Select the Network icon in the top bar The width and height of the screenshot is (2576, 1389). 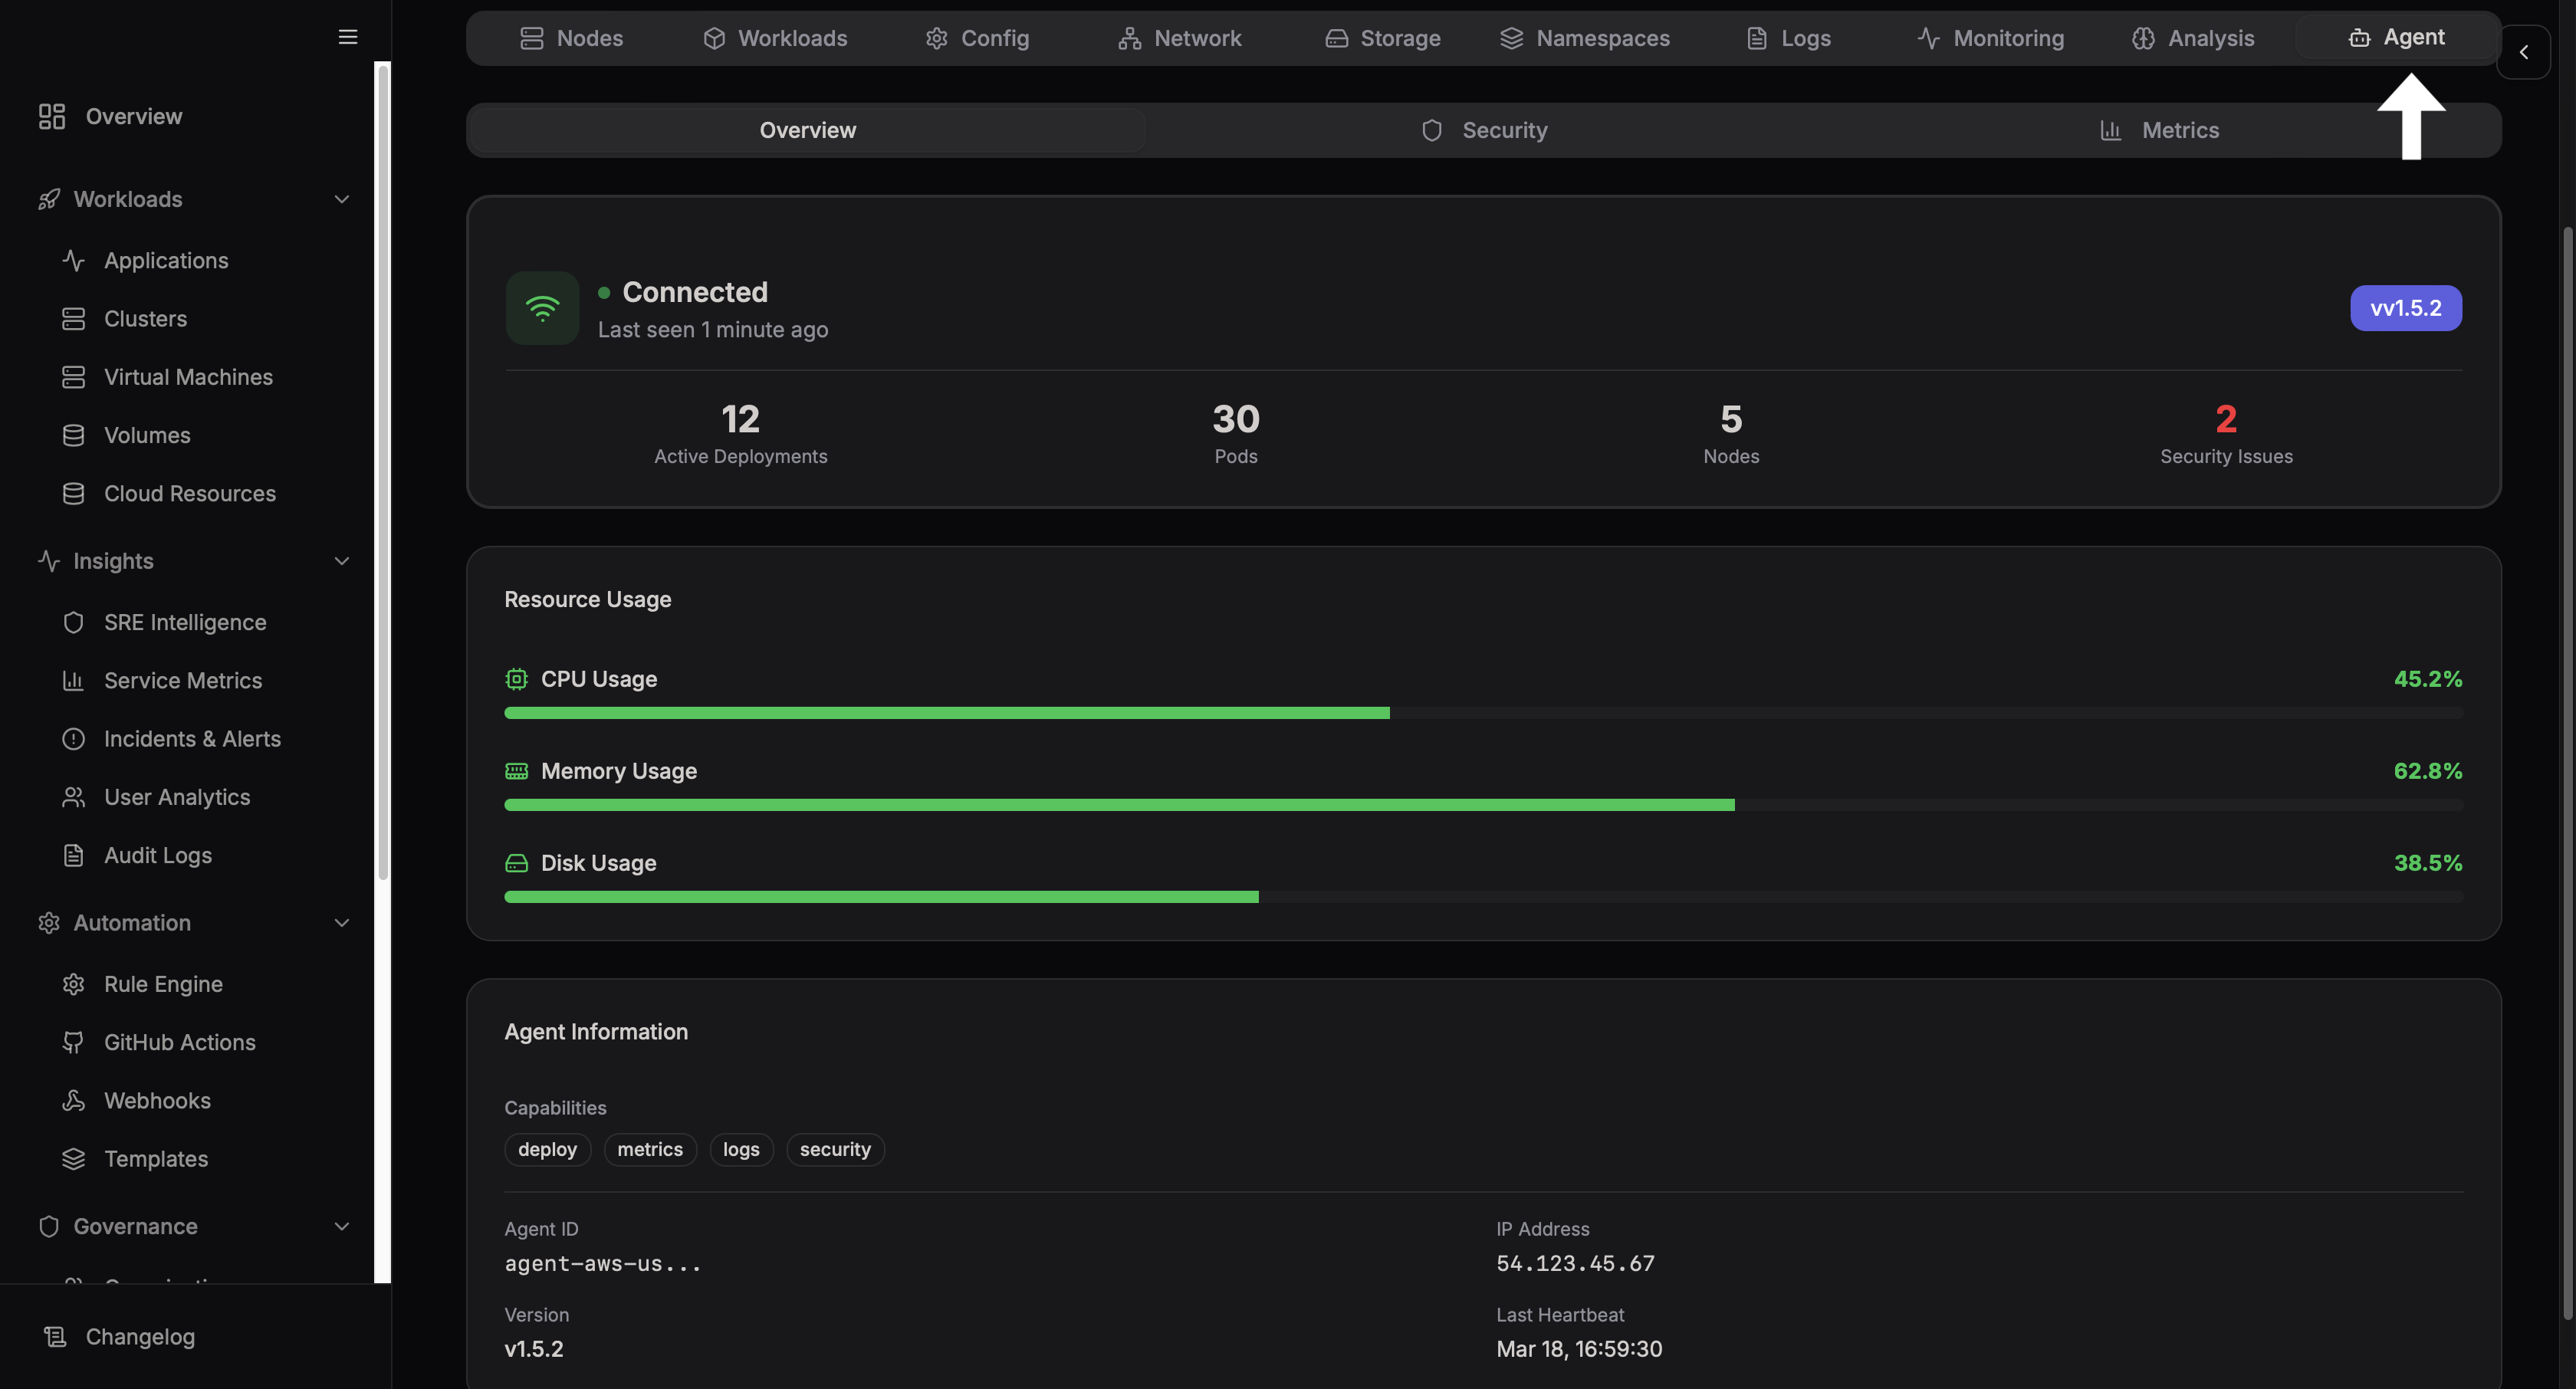coord(1129,38)
